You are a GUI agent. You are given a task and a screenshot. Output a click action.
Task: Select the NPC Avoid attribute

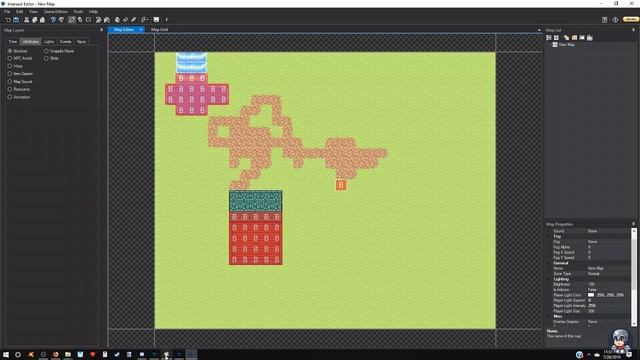point(10,58)
